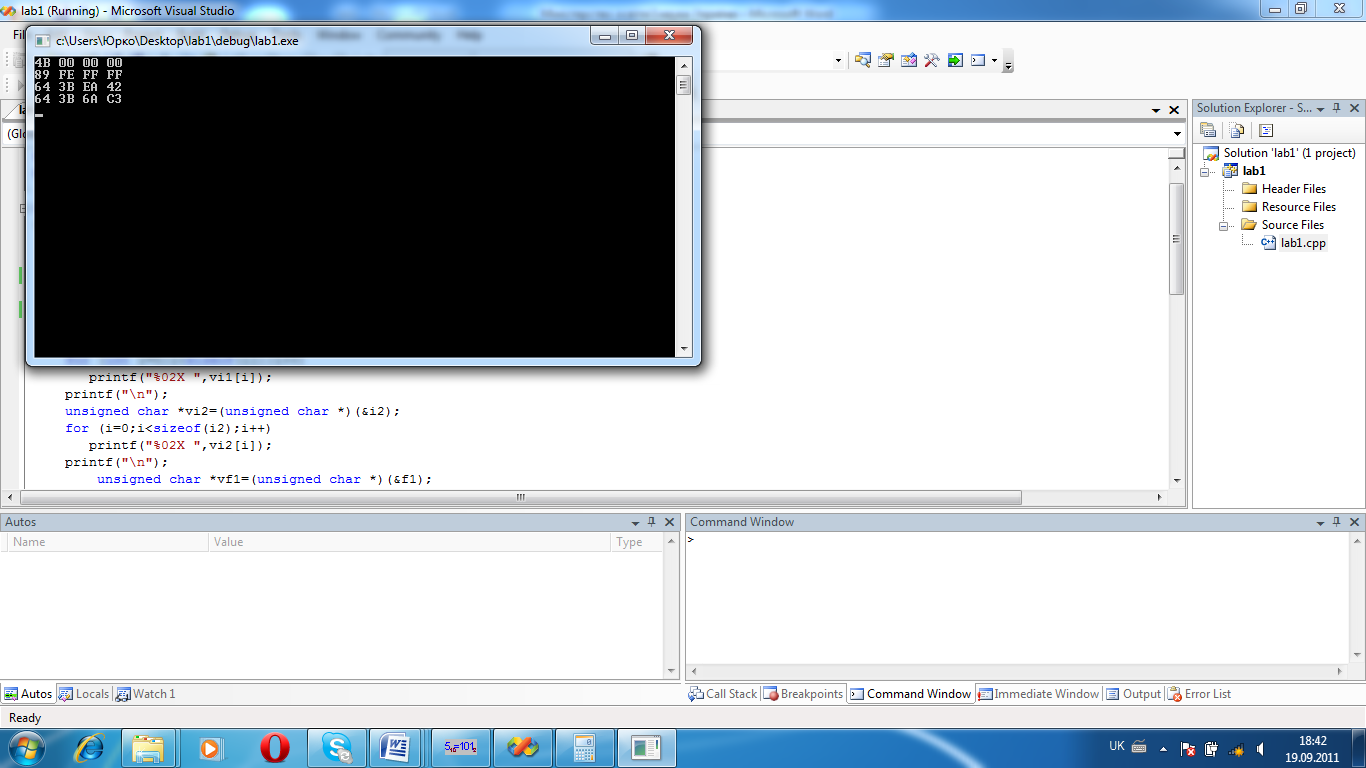Screen dimensions: 1366x768
Task: Select Solution 'lab1' (1 project) node
Action: 1289,153
